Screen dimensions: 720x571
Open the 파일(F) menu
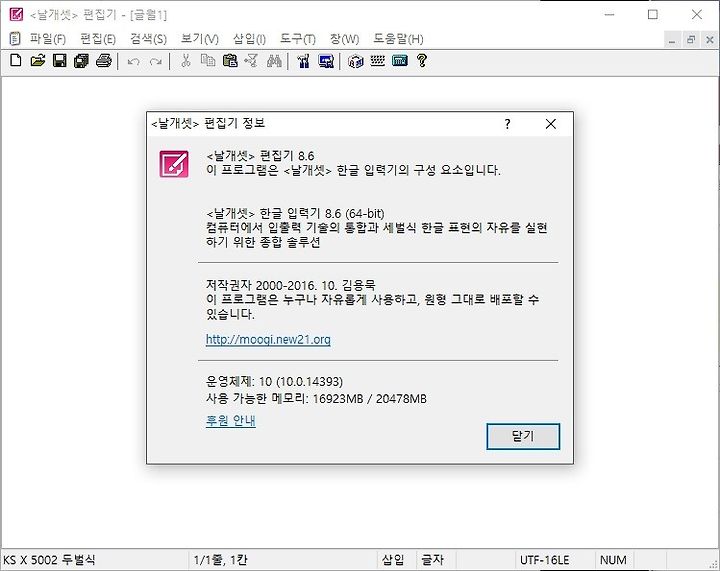[48, 39]
